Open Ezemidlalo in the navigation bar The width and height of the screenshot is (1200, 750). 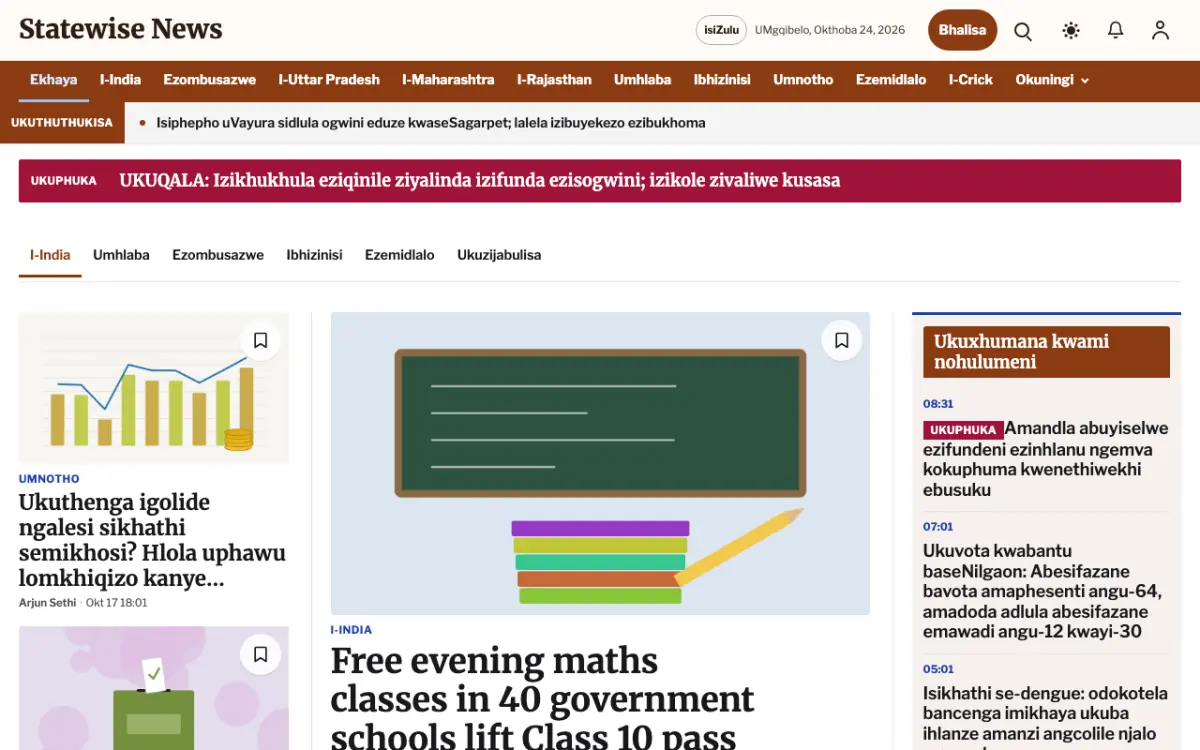point(891,80)
